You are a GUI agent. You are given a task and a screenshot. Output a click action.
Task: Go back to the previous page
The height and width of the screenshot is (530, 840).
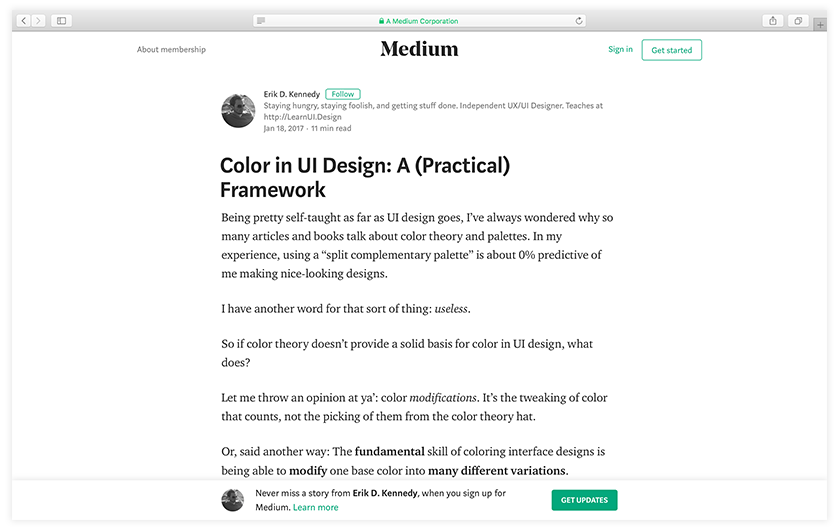point(25,20)
